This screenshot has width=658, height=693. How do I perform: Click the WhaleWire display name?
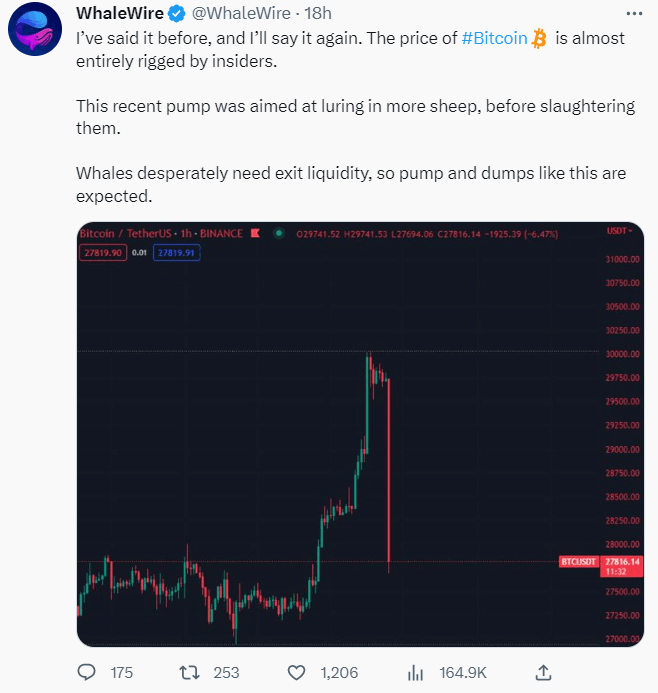click(x=120, y=13)
